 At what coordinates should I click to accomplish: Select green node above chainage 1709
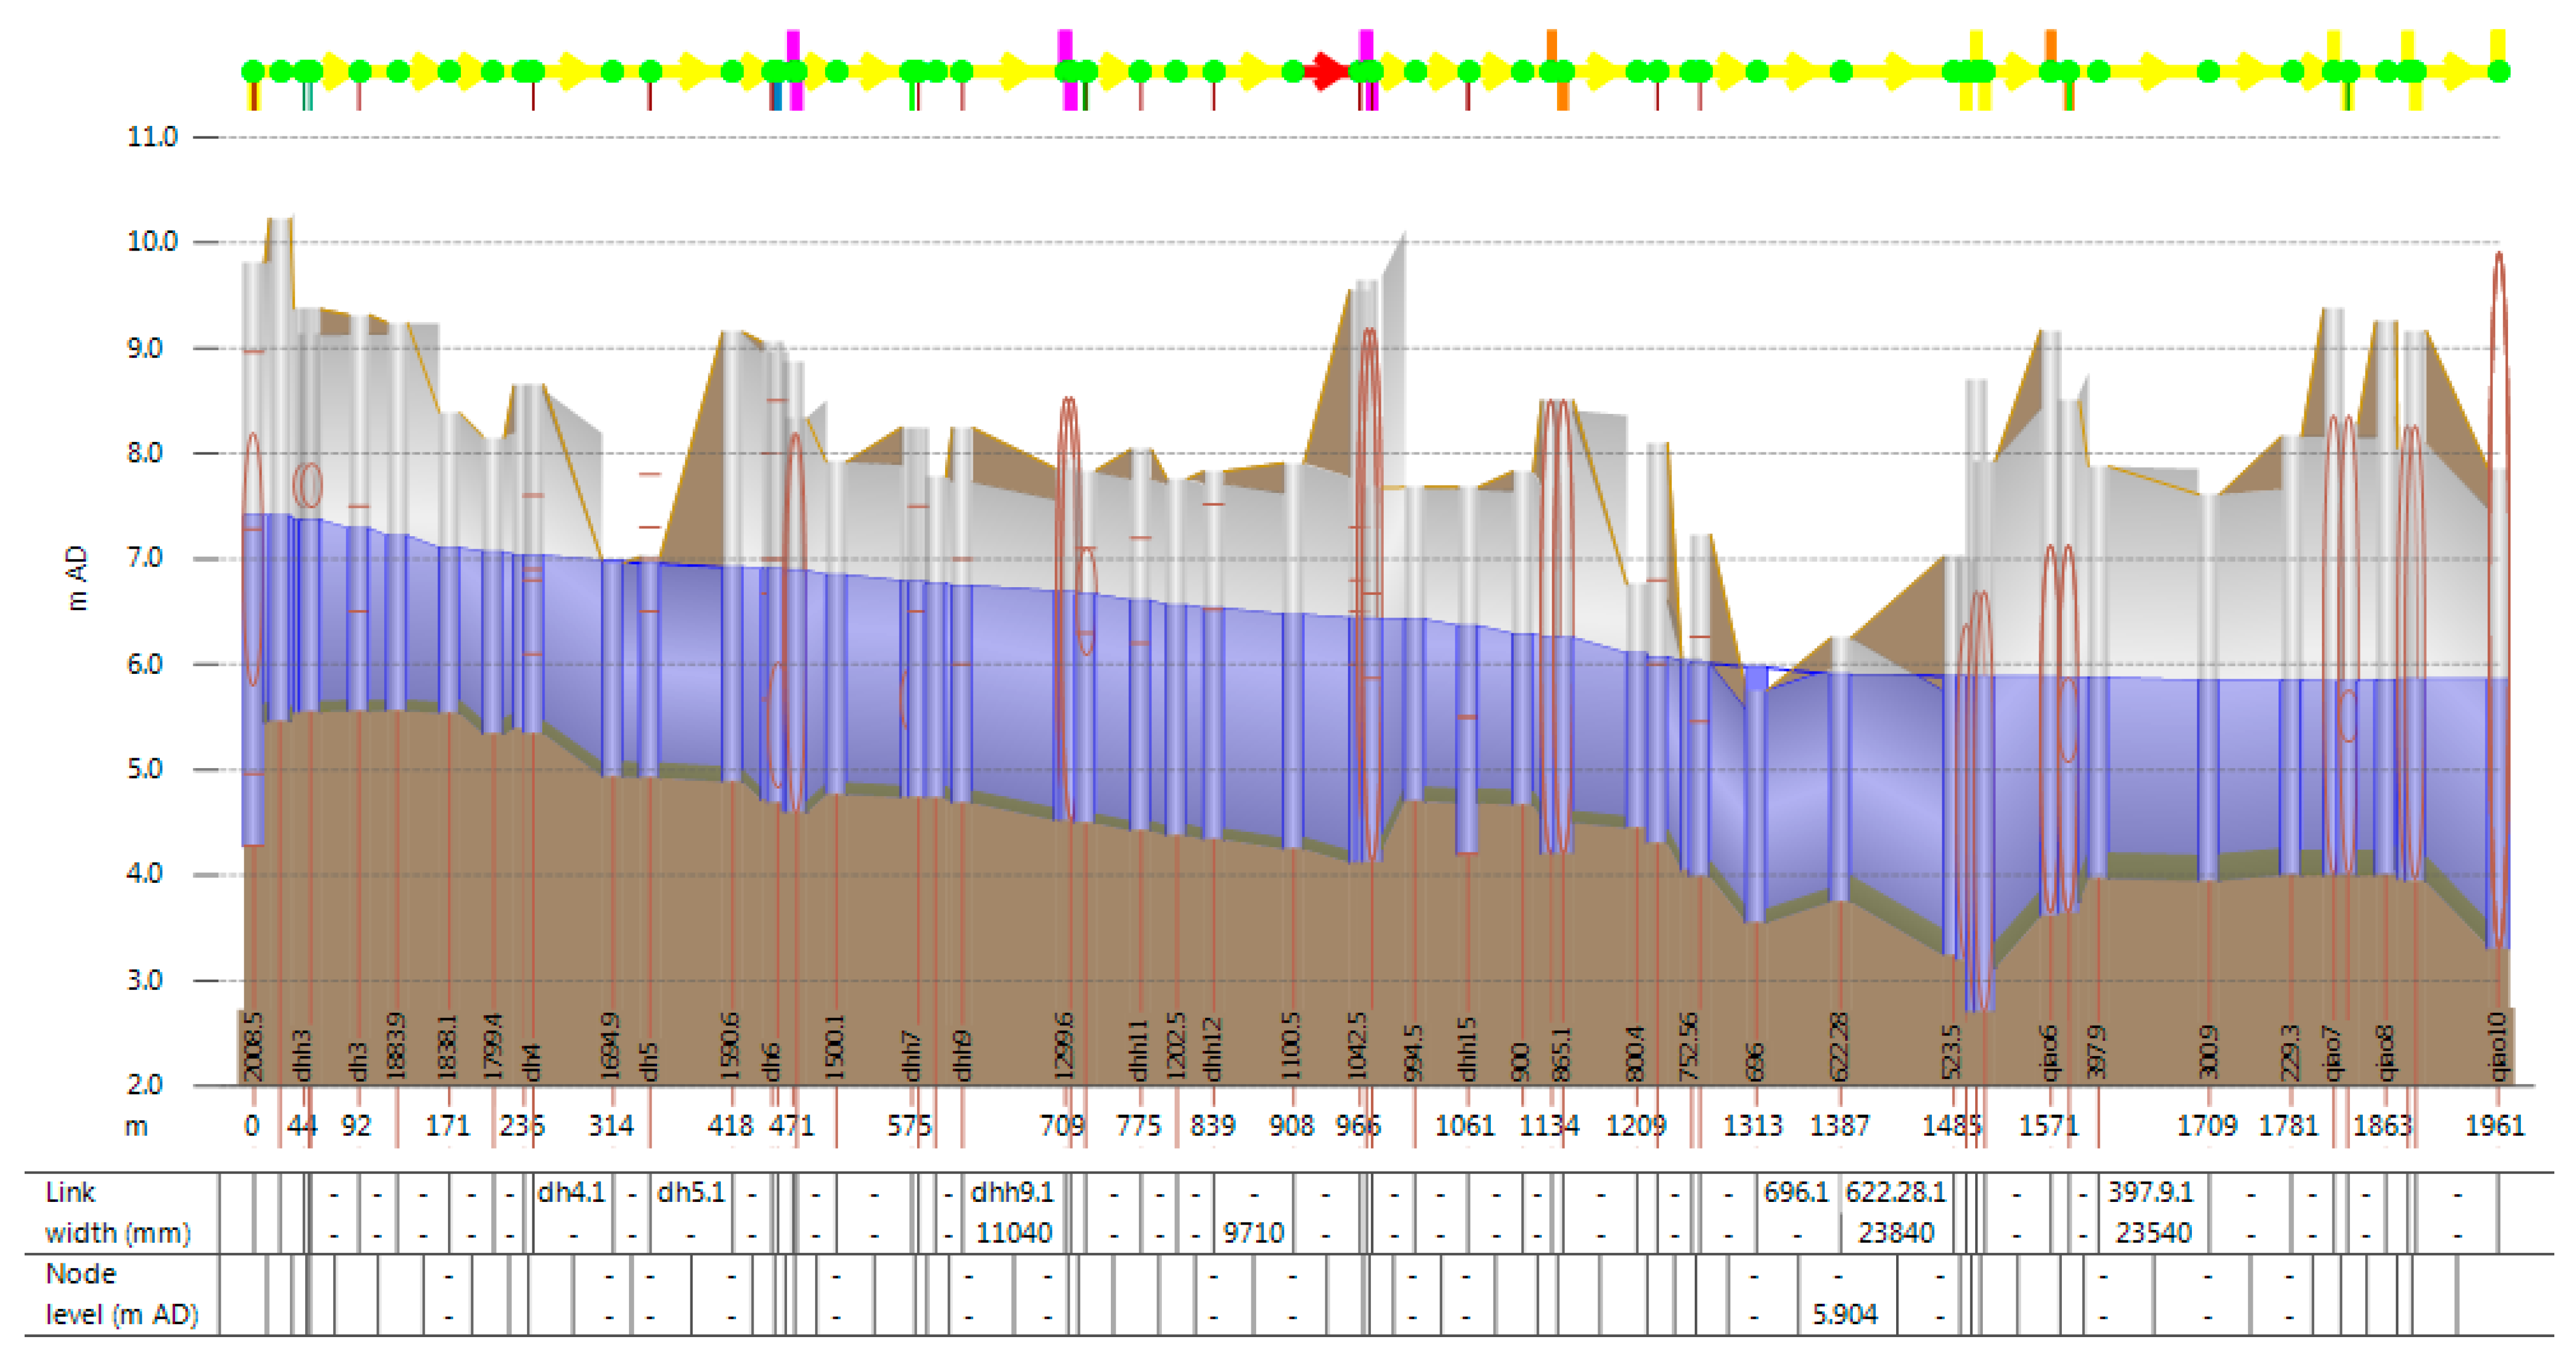(2208, 71)
